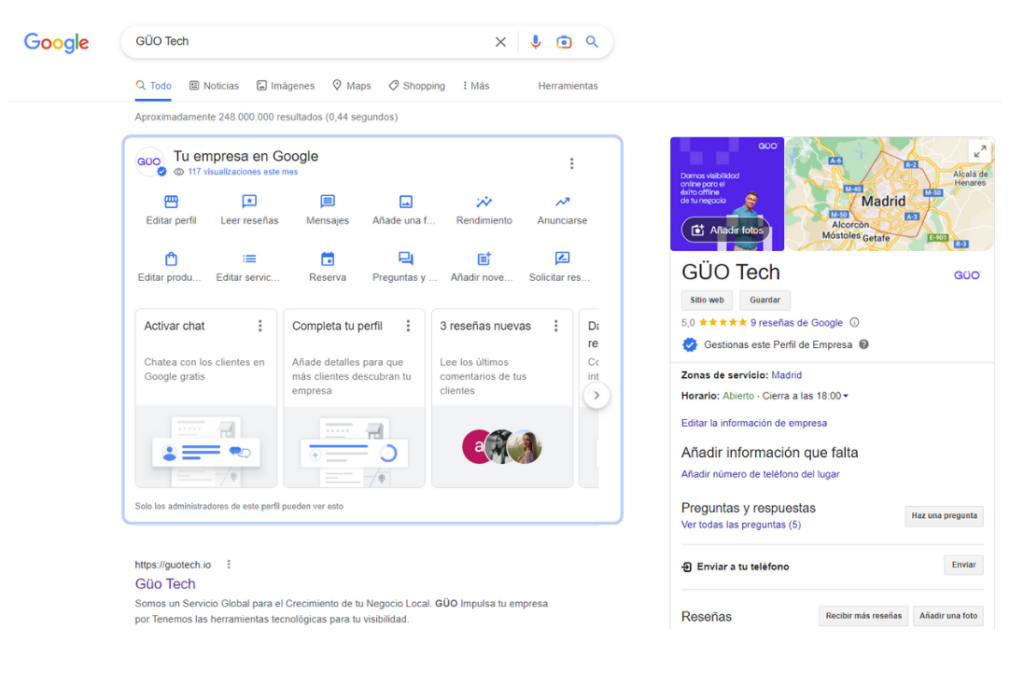Run the search with the magnifying glass icon

click(x=592, y=41)
